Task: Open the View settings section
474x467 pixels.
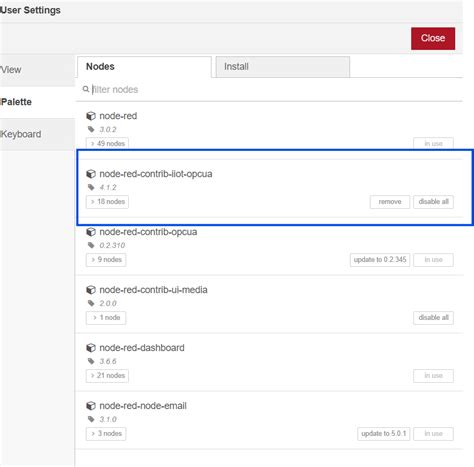Action: coord(37,70)
